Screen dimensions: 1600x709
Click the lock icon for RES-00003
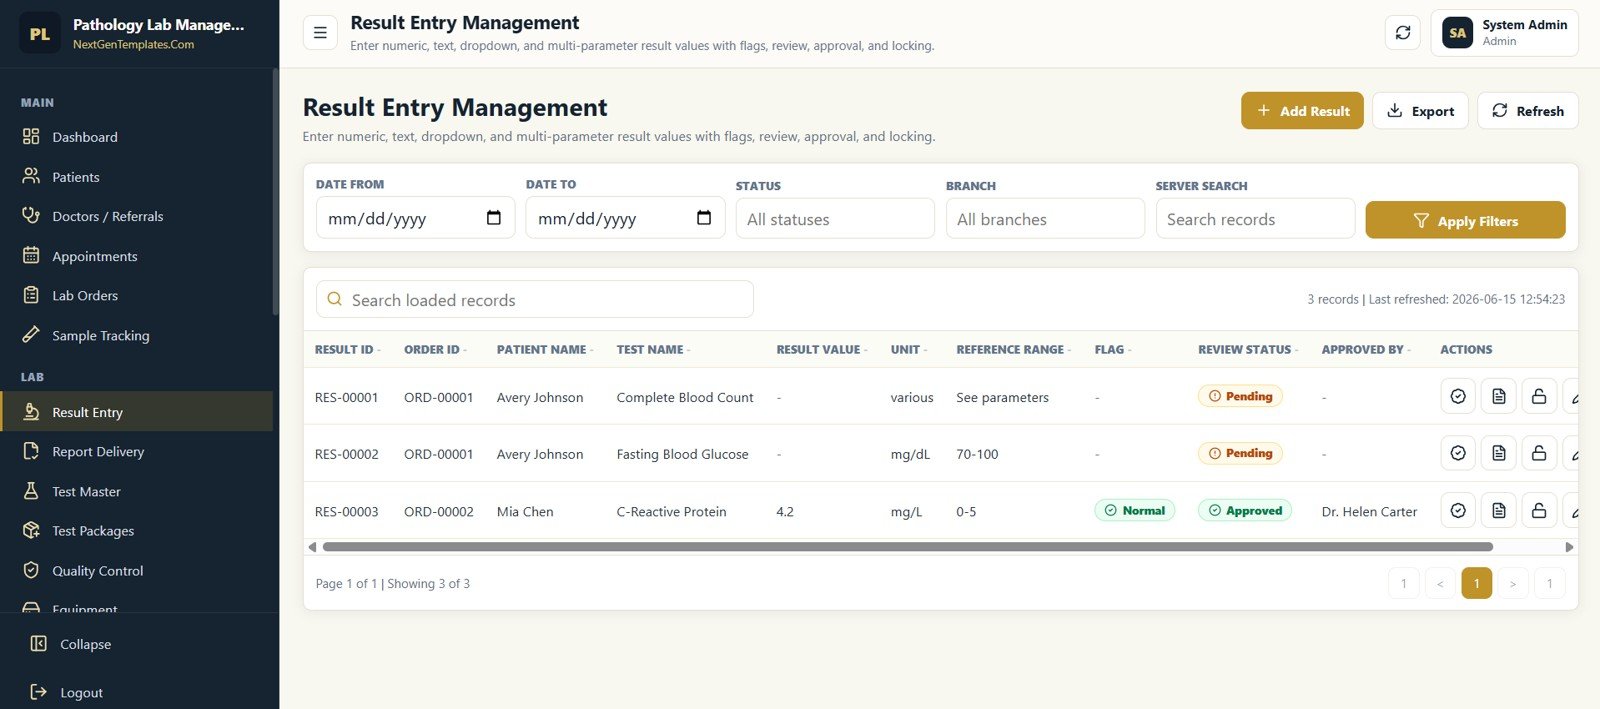pyautogui.click(x=1539, y=510)
